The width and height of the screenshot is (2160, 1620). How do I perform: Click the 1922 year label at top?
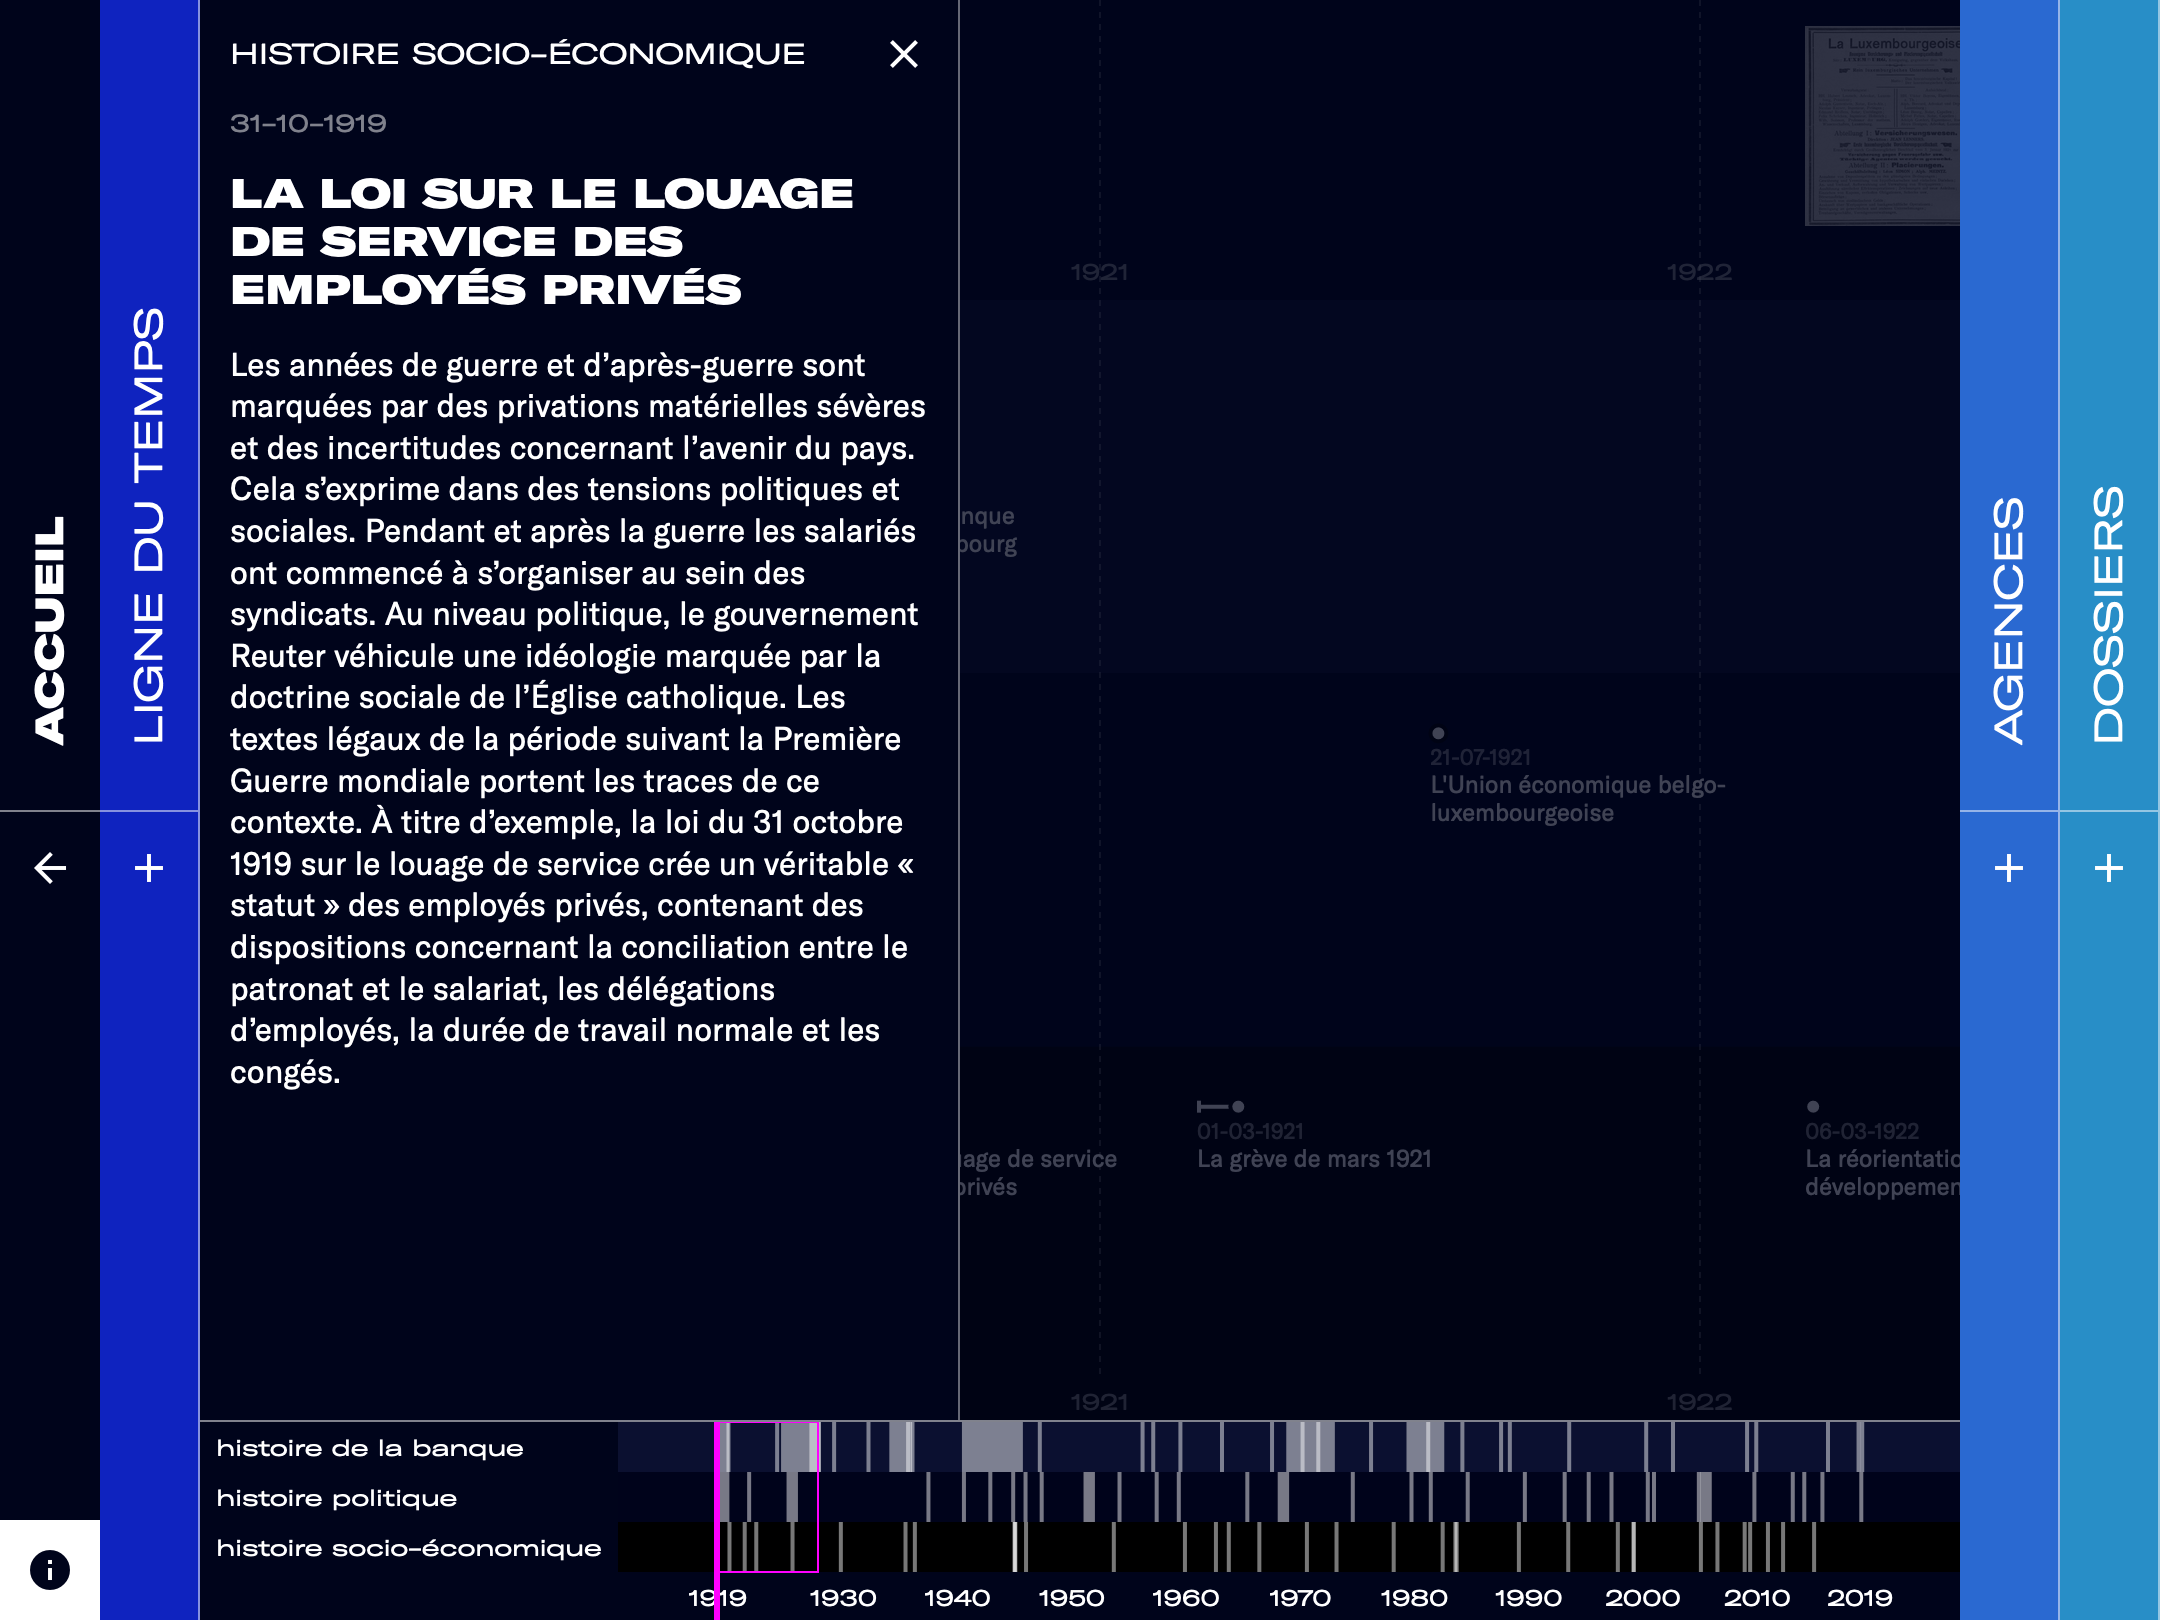(x=1699, y=272)
